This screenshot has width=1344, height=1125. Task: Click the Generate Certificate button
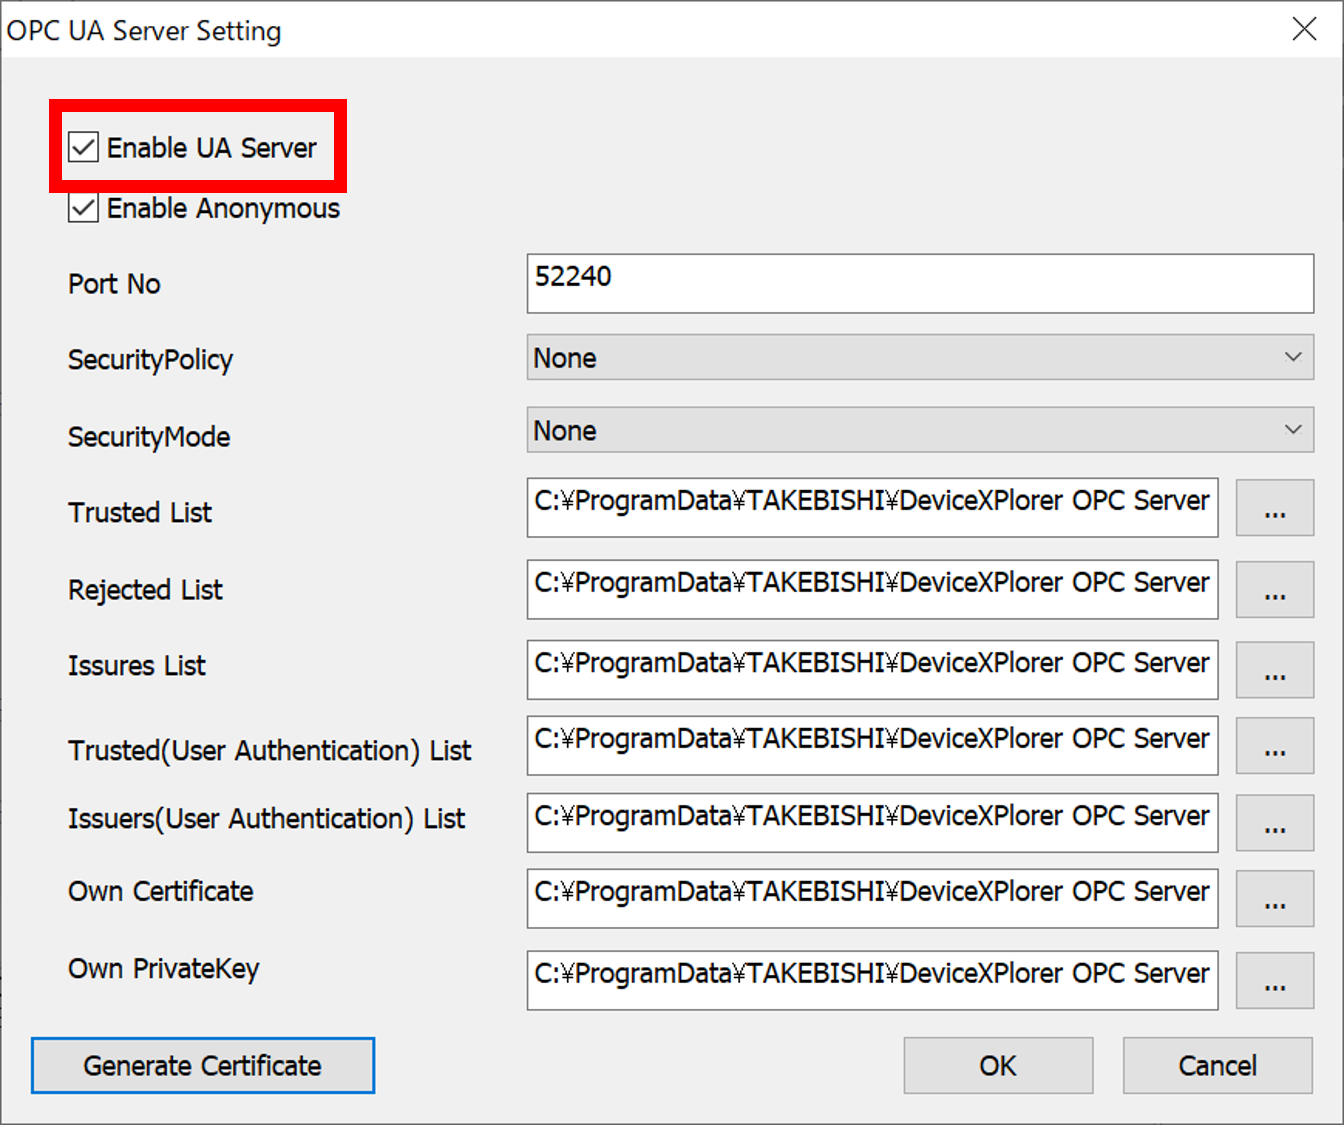coord(202,1065)
